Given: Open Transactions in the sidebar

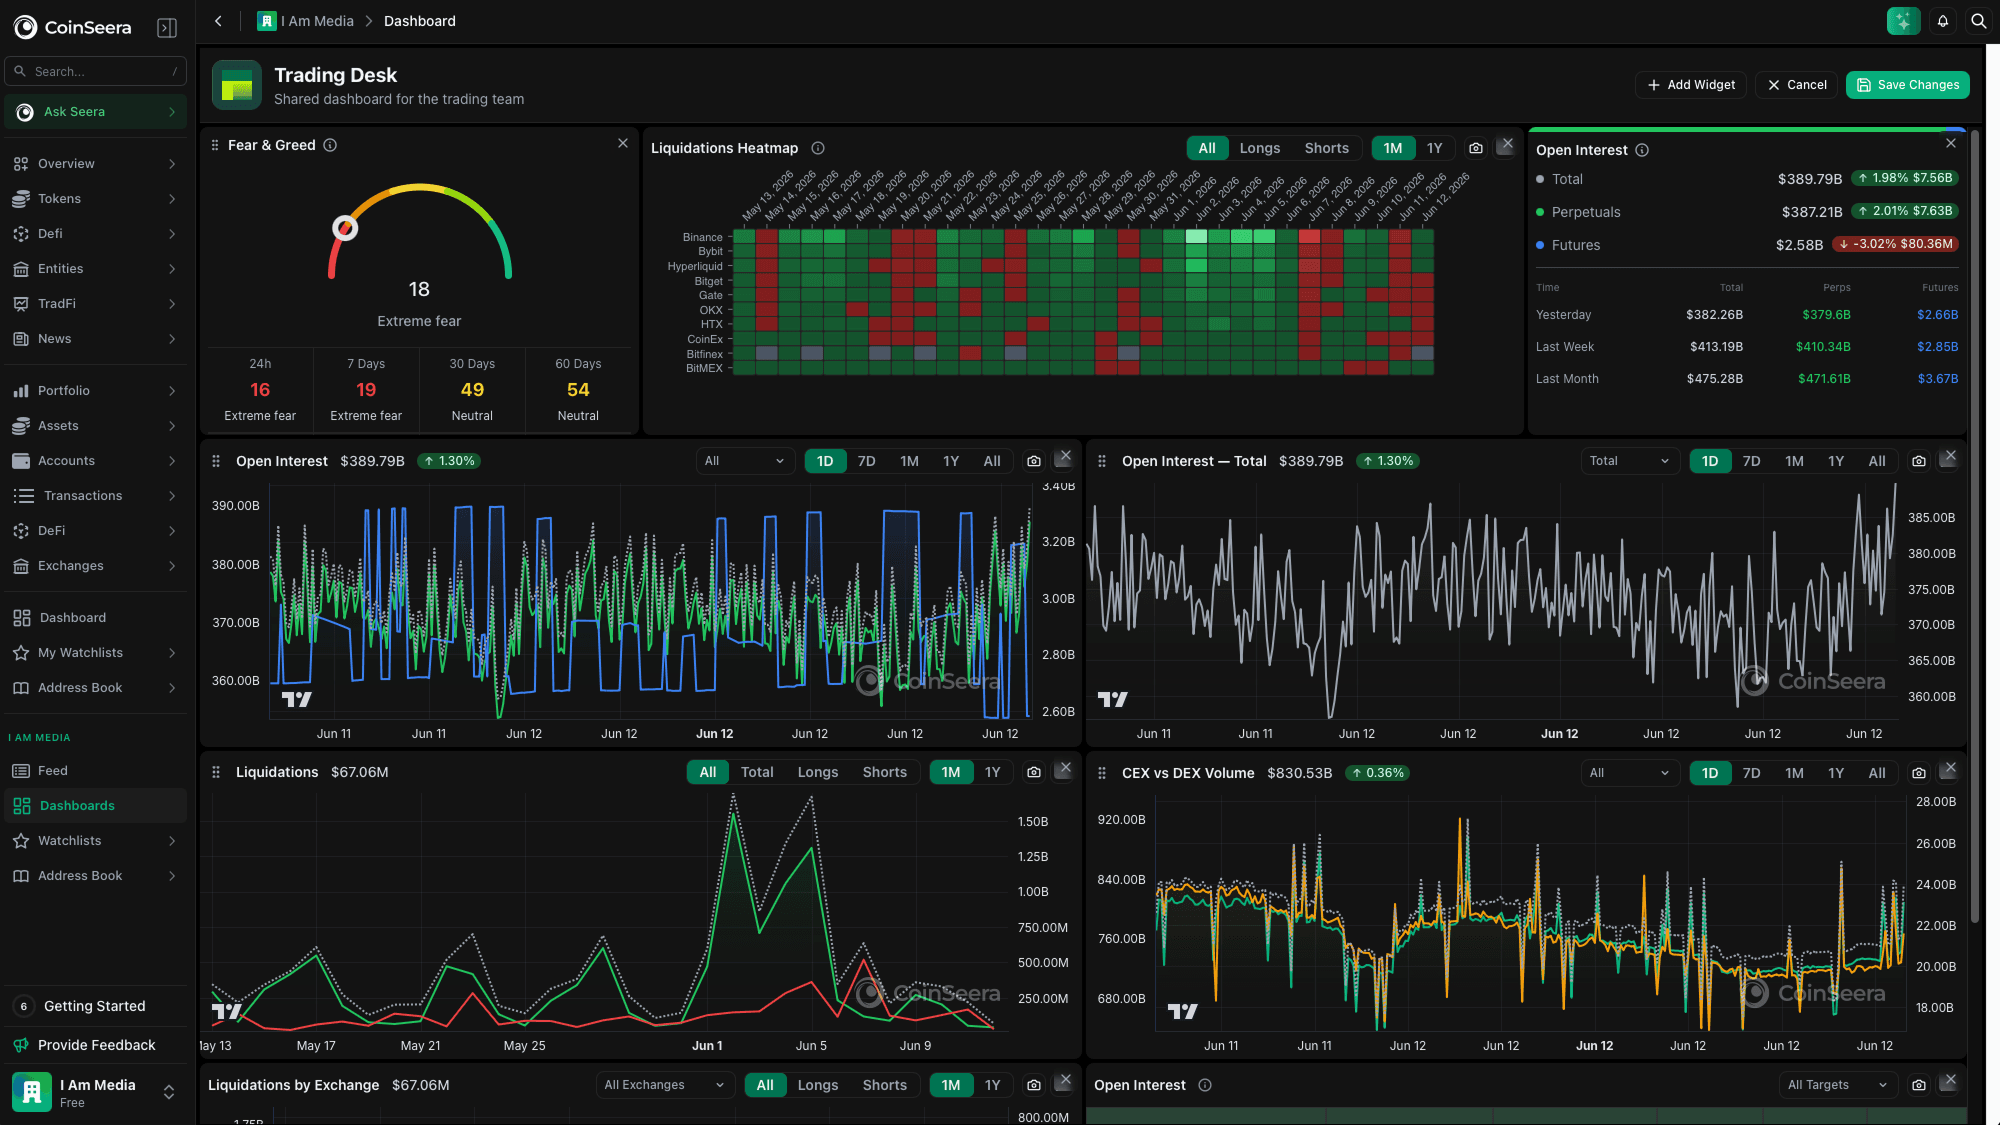Looking at the screenshot, I should coord(95,496).
